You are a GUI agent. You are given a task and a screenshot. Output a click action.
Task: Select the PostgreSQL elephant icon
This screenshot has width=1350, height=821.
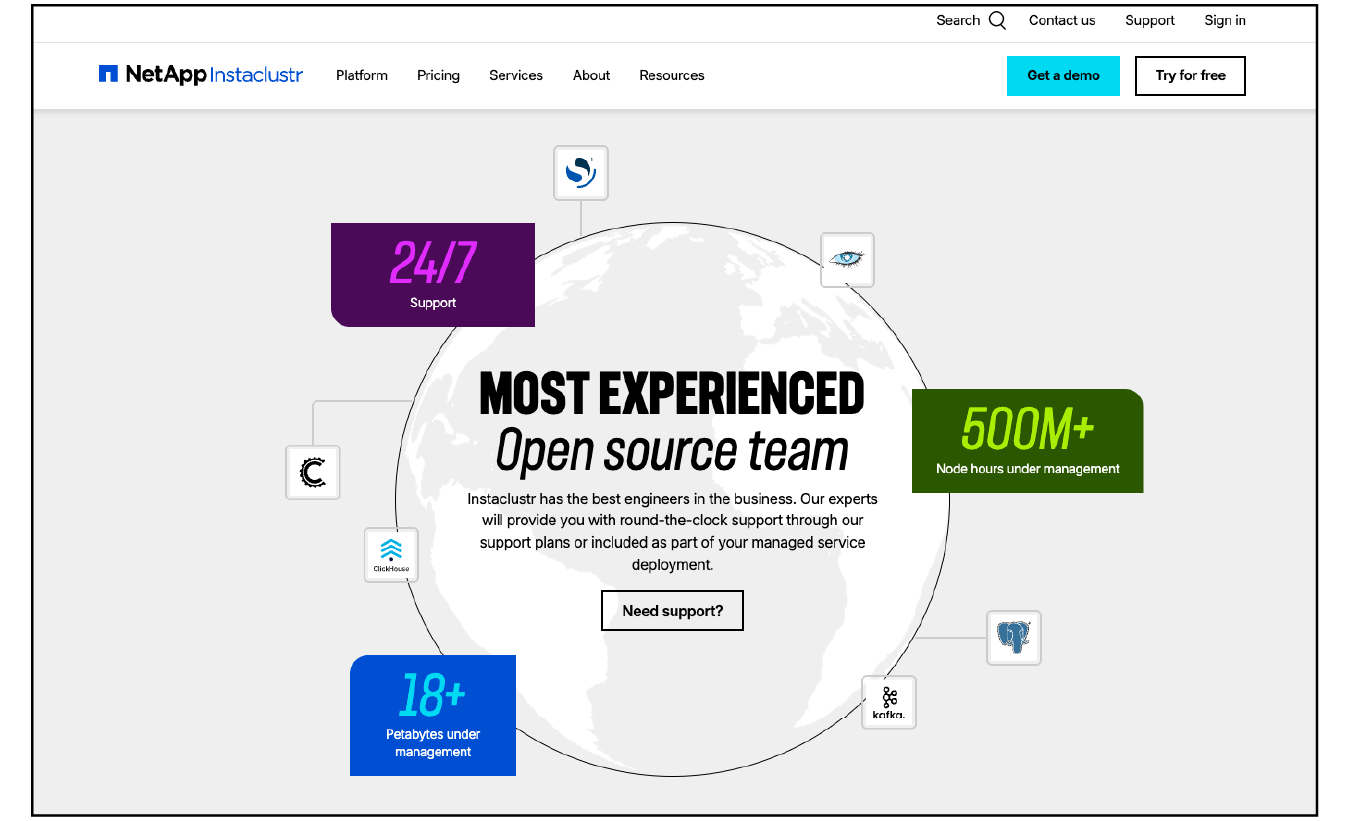tap(1013, 637)
